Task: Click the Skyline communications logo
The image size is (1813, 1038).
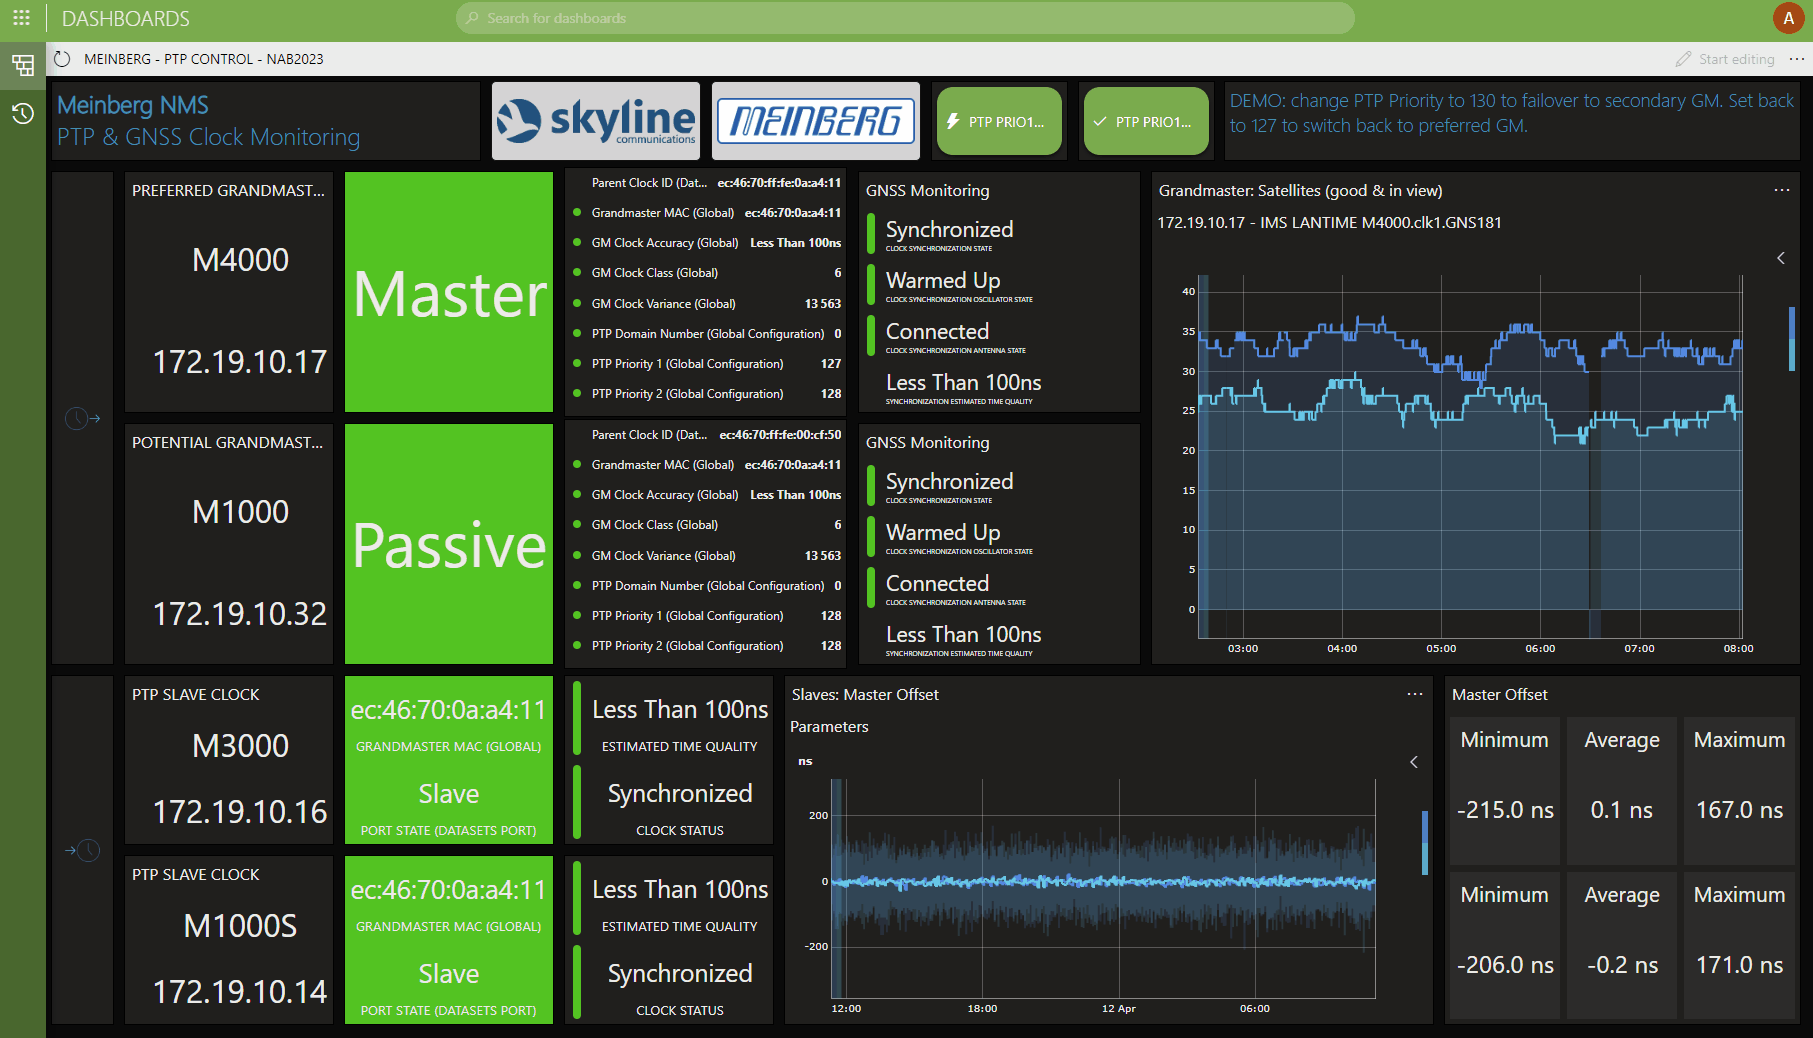Action: coord(596,121)
